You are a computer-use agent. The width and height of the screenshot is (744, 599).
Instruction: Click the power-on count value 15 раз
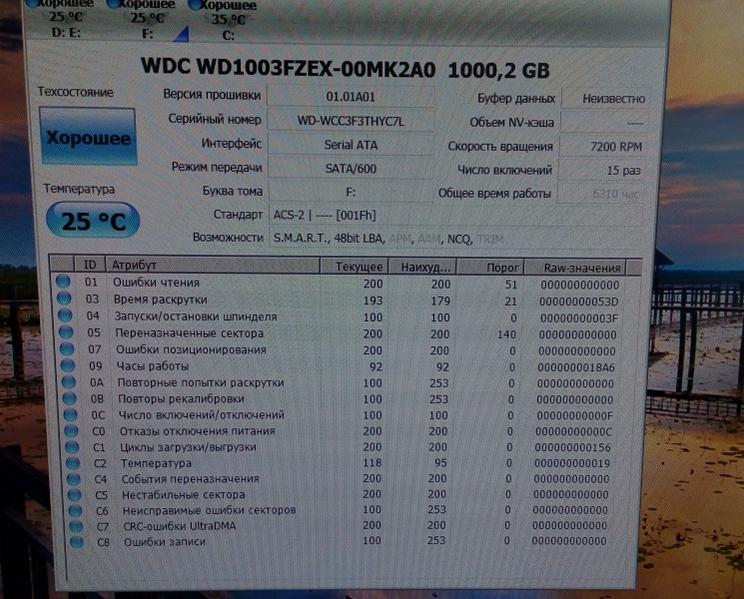click(601, 170)
